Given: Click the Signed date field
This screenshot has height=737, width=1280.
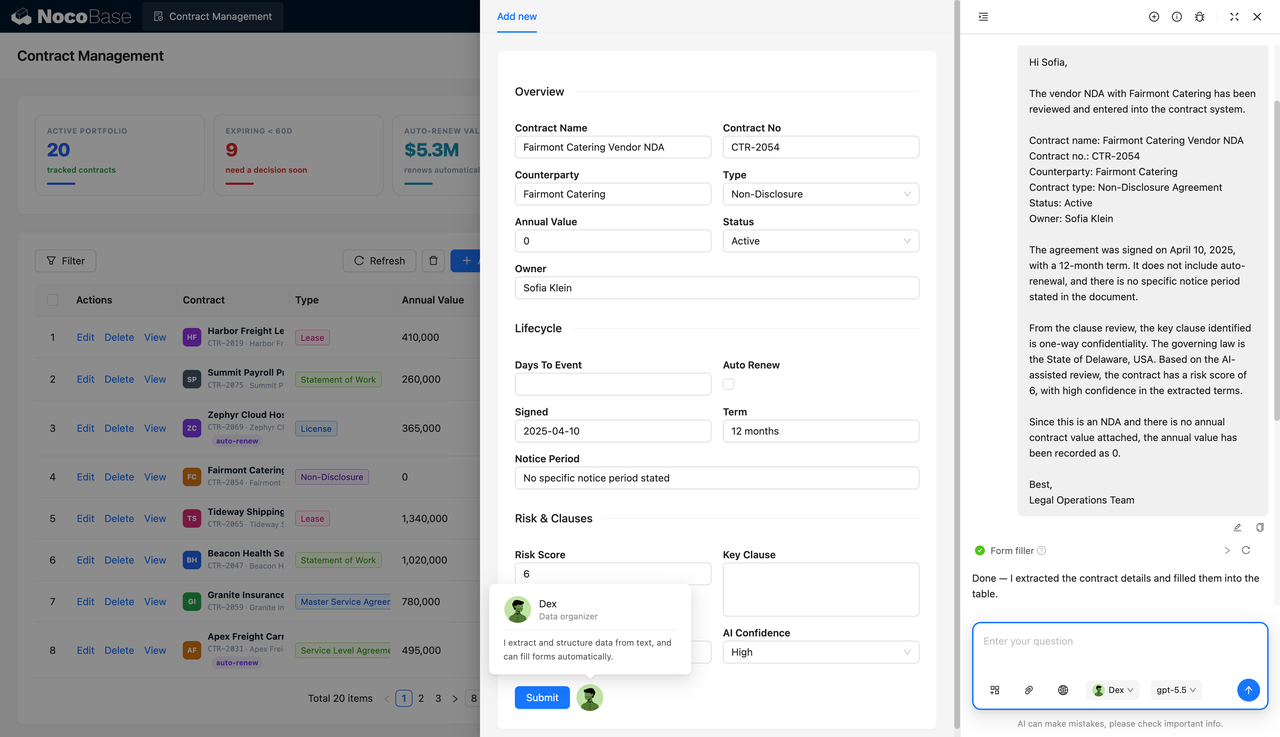Looking at the screenshot, I should tap(613, 431).
